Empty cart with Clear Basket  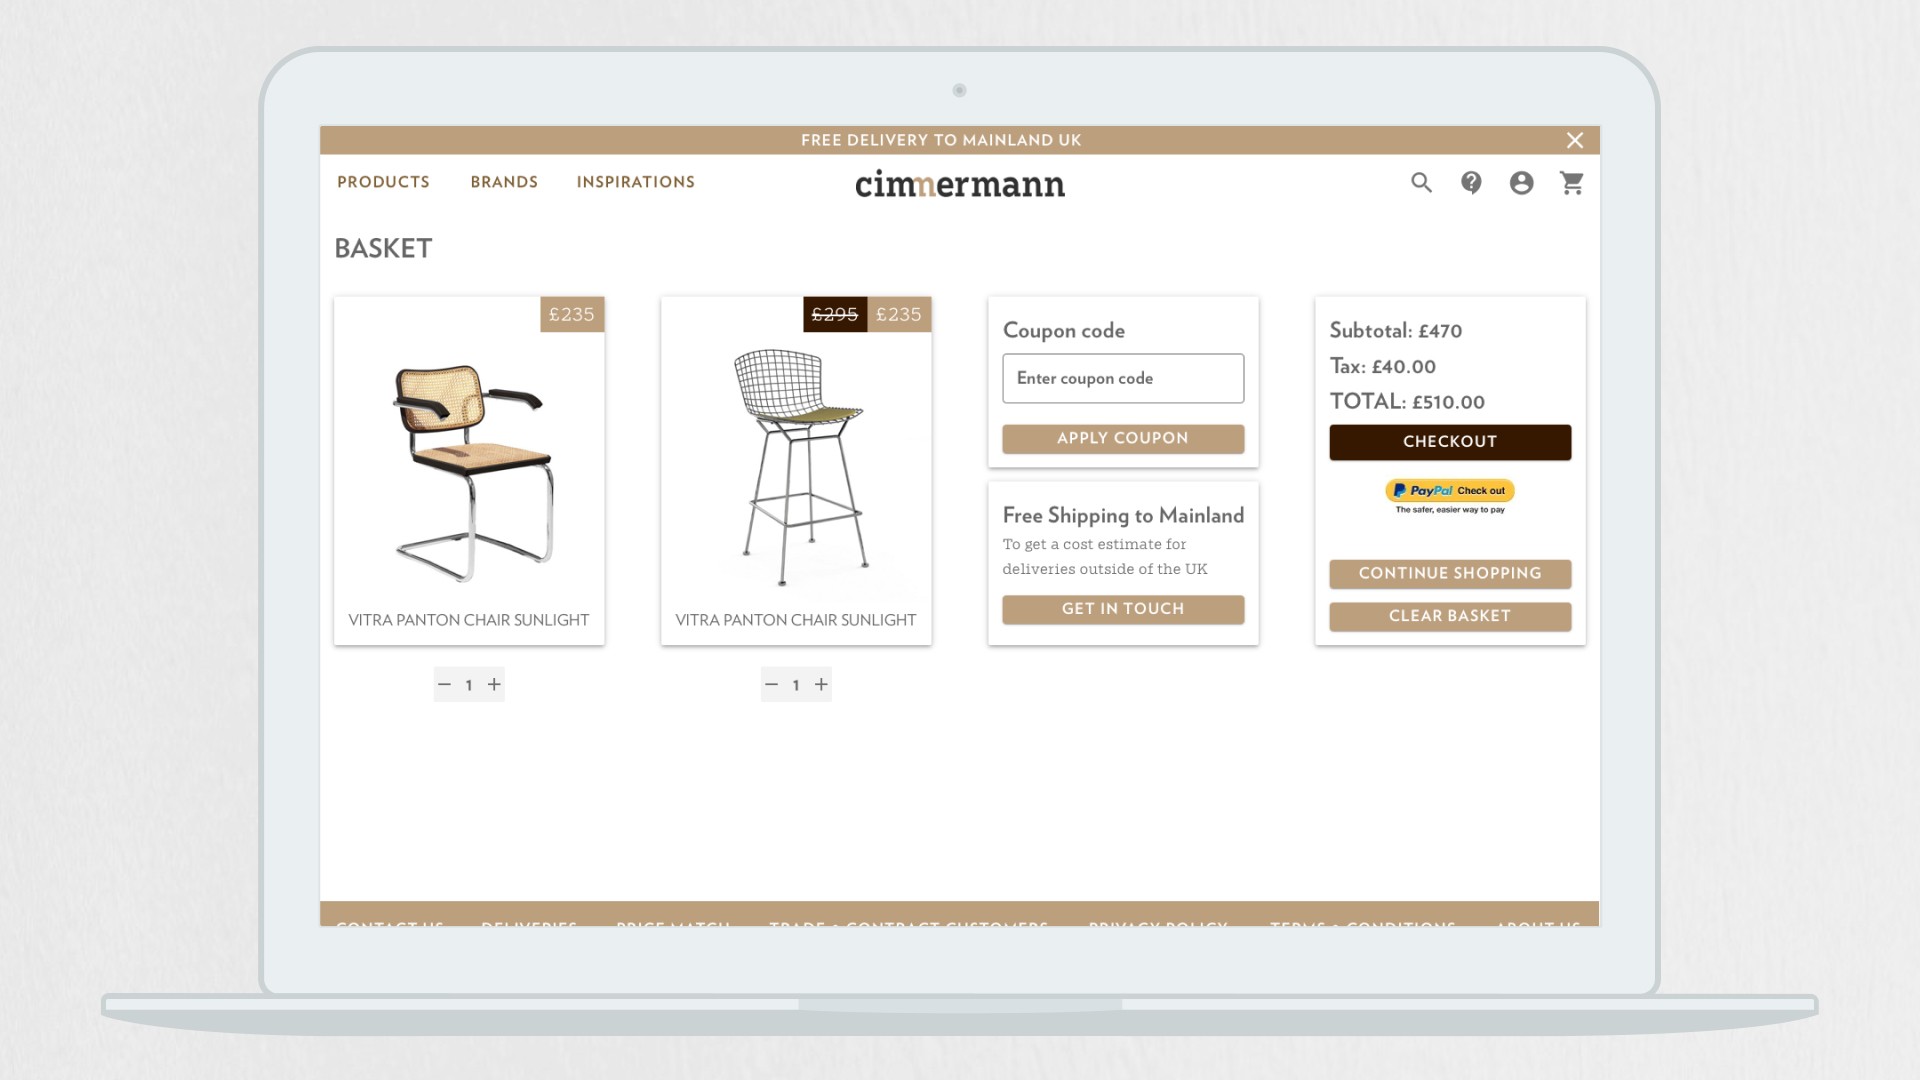point(1450,616)
